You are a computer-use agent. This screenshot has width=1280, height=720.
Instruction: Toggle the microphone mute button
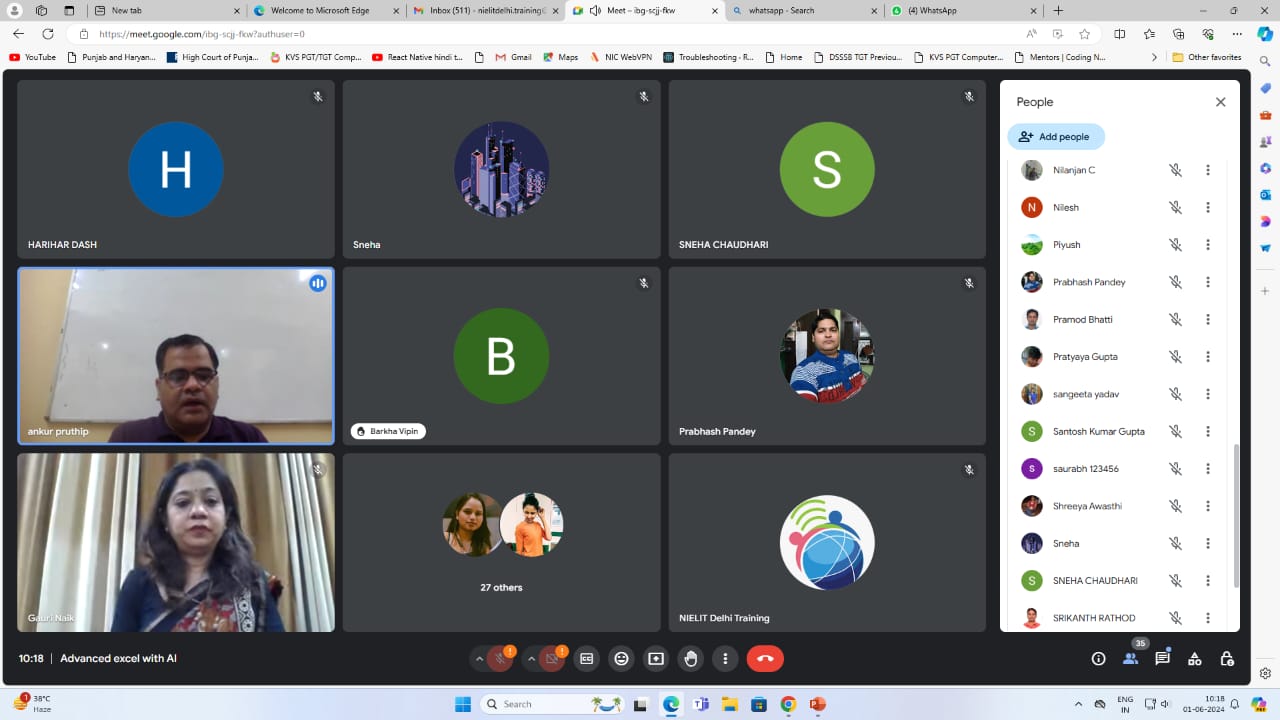pos(500,659)
